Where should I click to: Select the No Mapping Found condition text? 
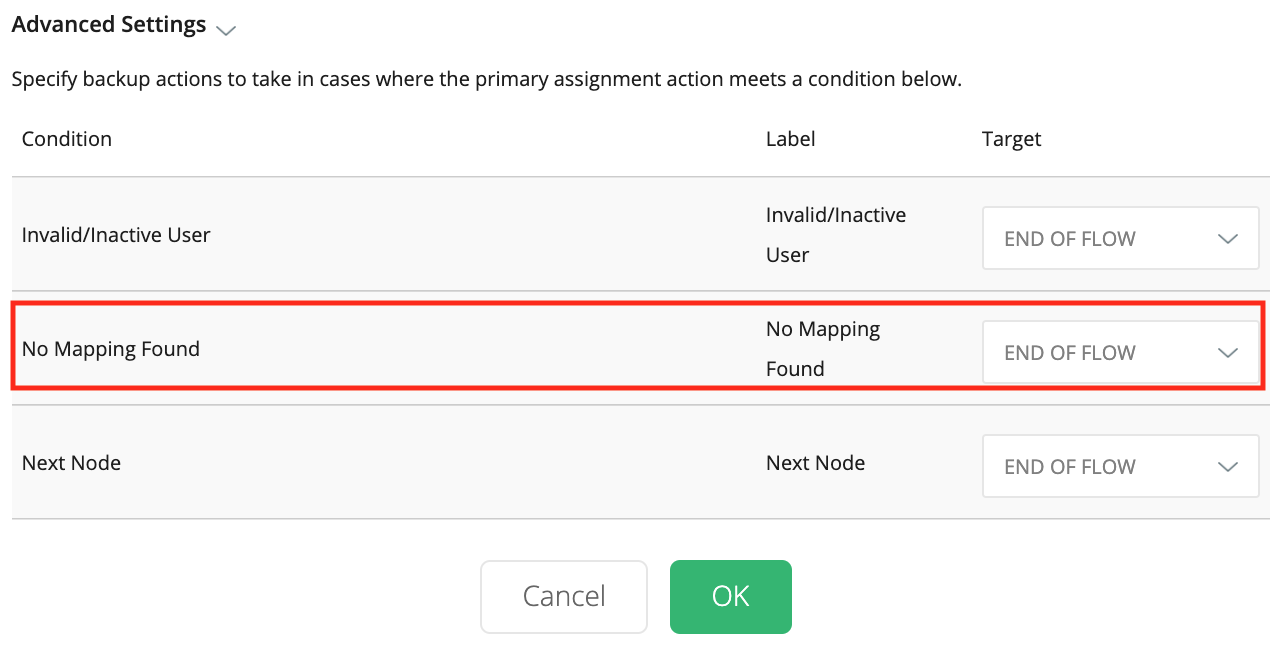click(x=111, y=349)
